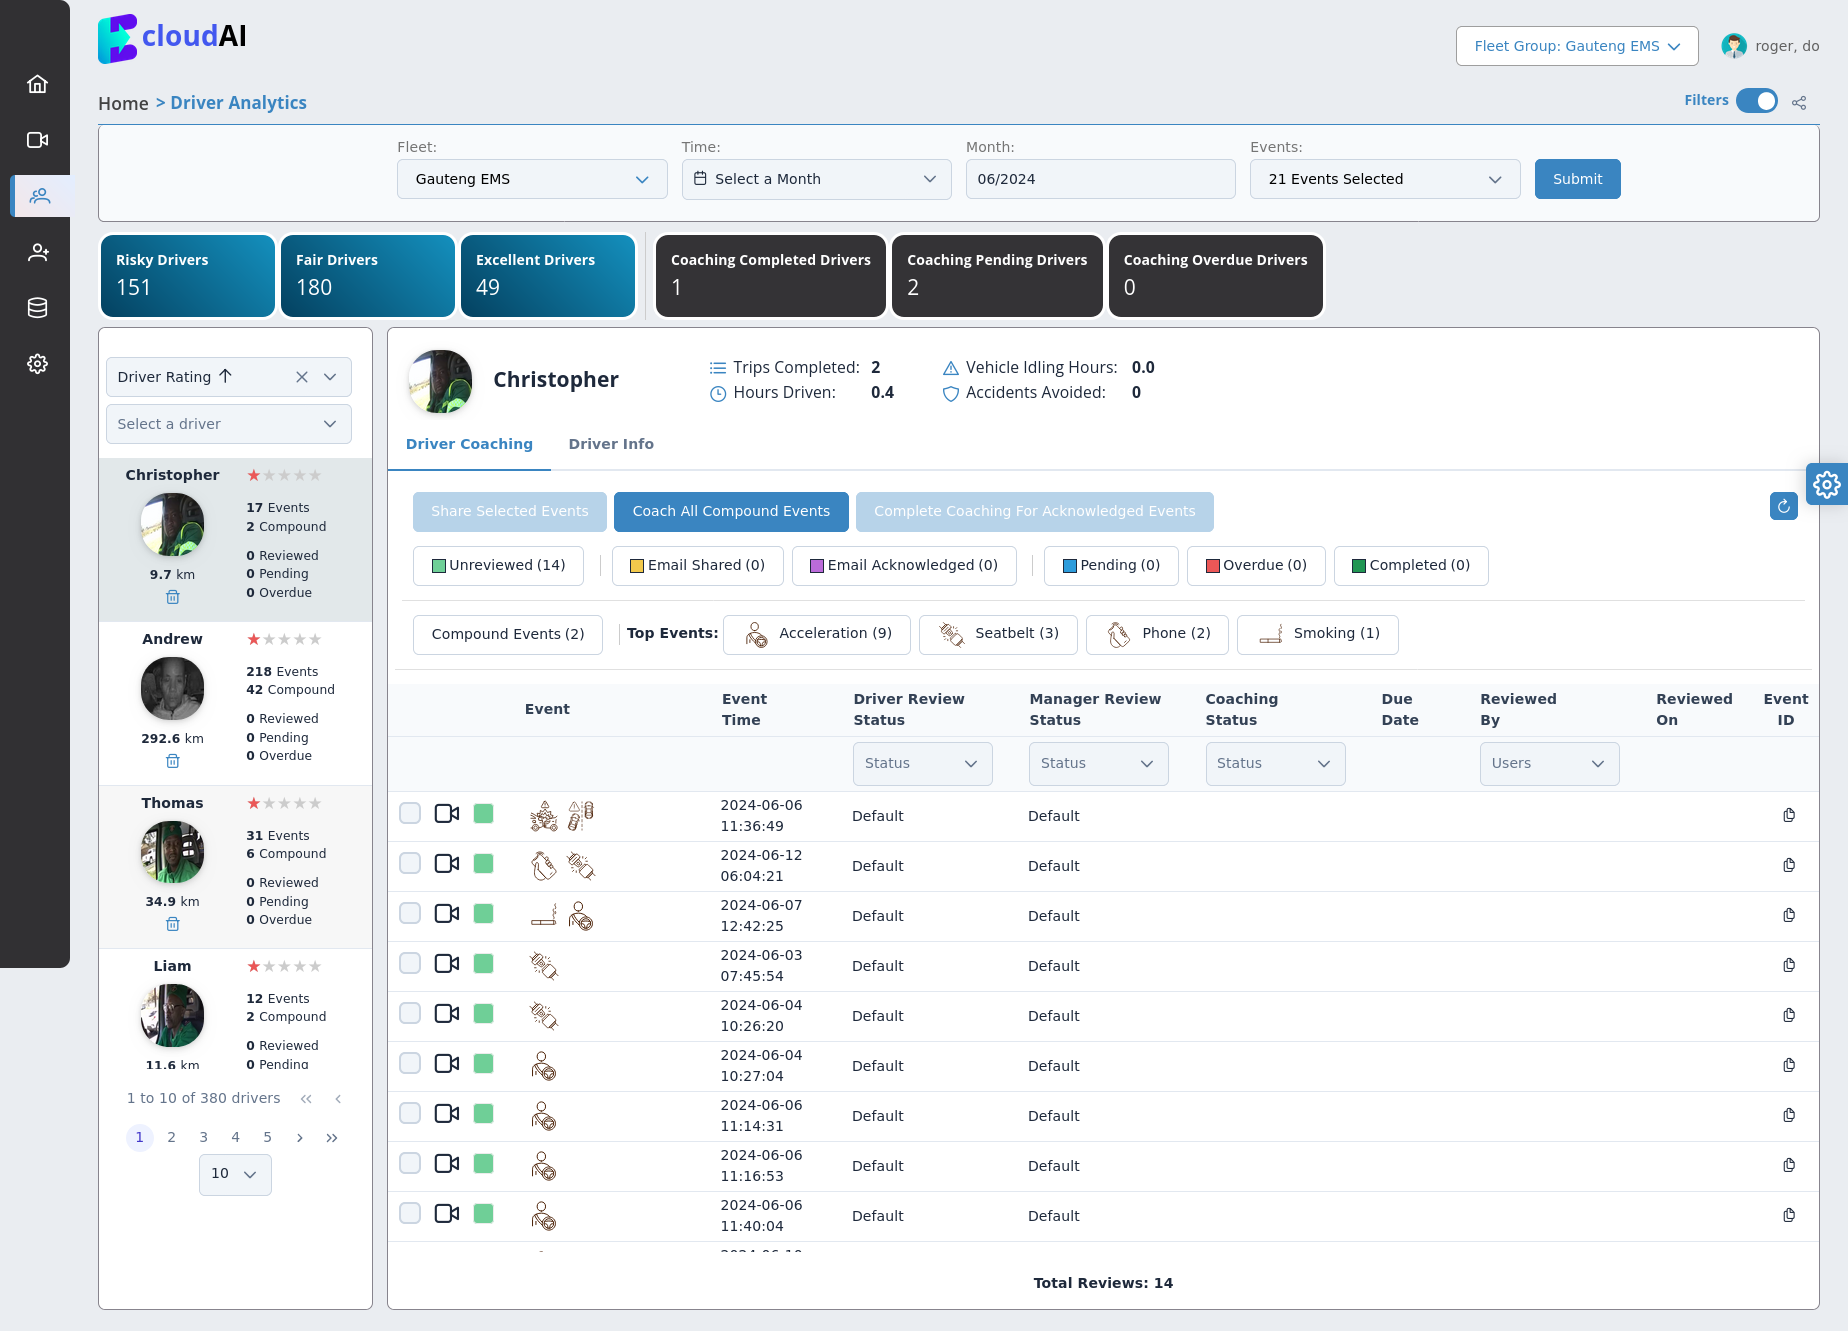The width and height of the screenshot is (1848, 1331).
Task: Filter by Unreviewed (14) status
Action: (498, 565)
